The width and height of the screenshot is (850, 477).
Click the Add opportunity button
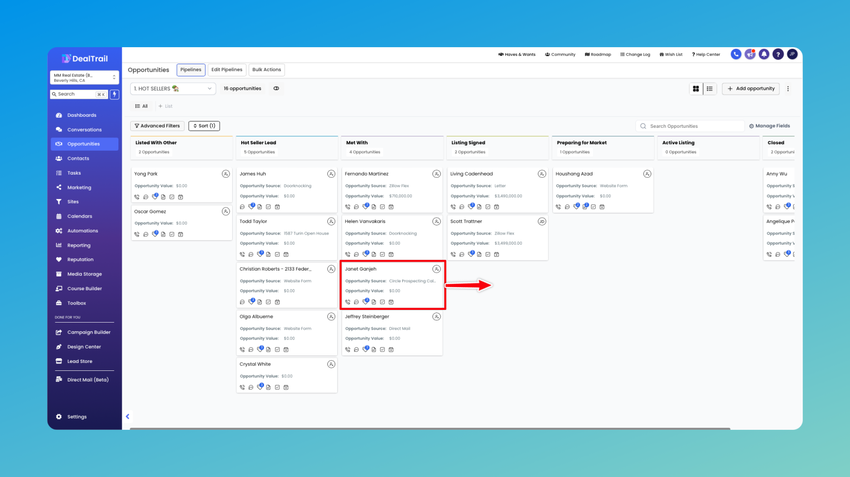pyautogui.click(x=751, y=88)
